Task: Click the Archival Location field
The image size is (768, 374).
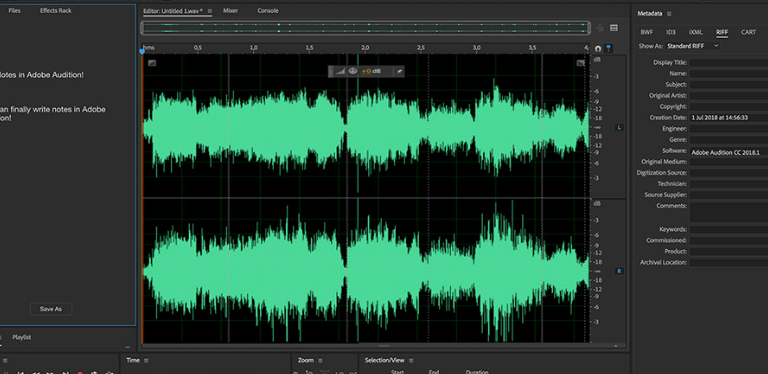Action: [729, 263]
